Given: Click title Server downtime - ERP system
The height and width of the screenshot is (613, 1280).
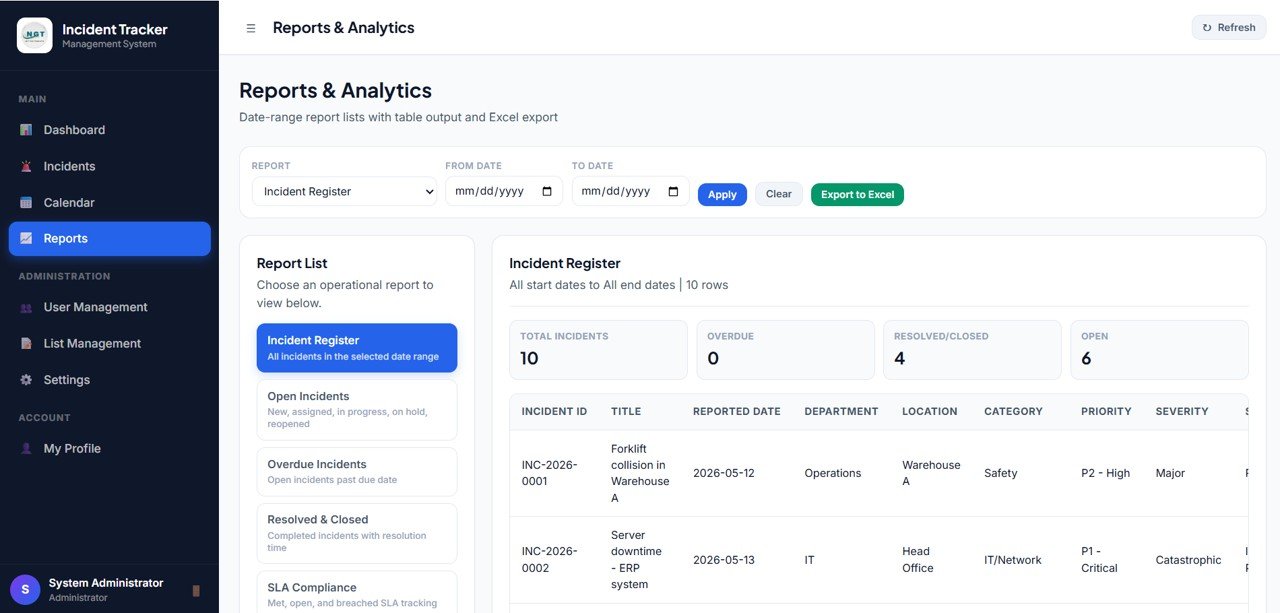Looking at the screenshot, I should [x=637, y=560].
